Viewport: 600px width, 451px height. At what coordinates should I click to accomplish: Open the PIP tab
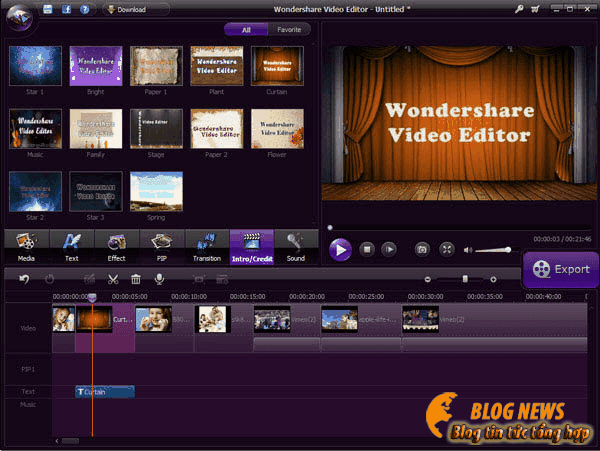162,247
